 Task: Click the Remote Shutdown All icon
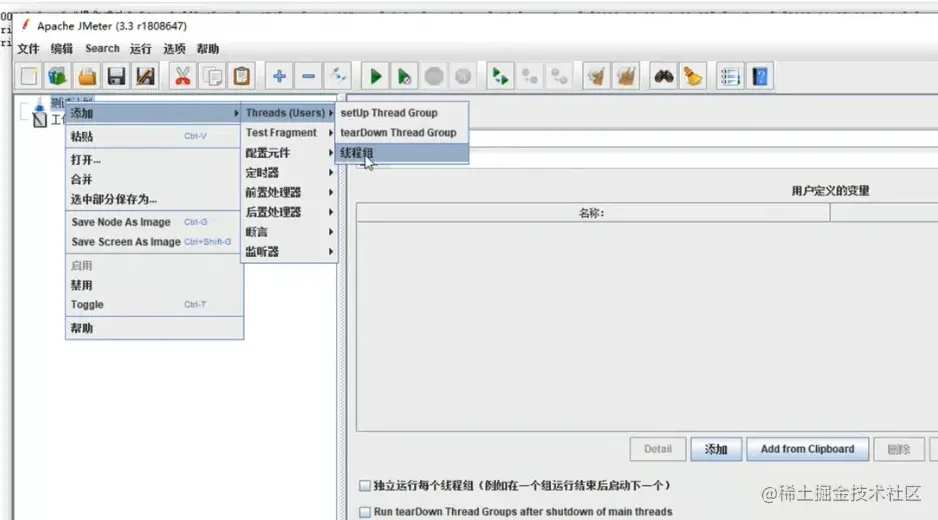pos(559,77)
